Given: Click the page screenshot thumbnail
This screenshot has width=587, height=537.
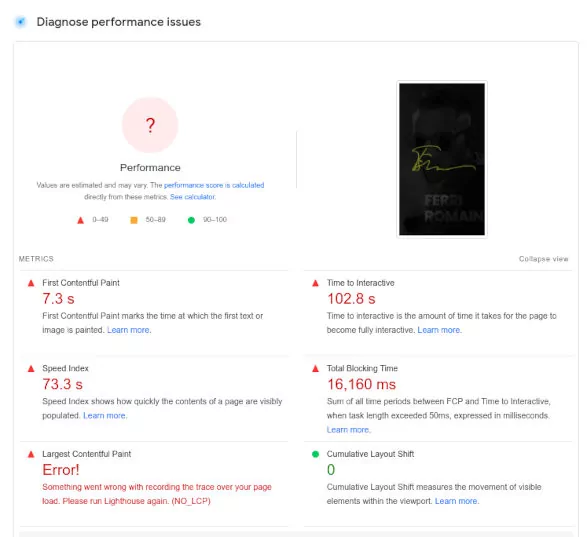Looking at the screenshot, I should (442, 159).
